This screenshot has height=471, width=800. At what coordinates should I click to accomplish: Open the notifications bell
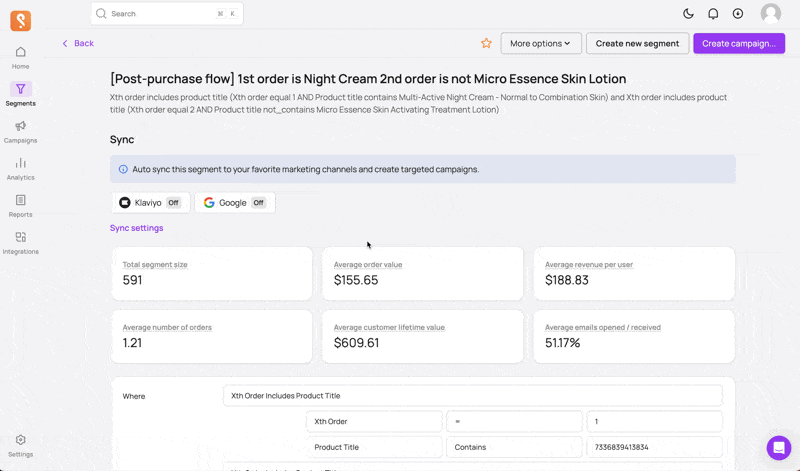point(713,14)
